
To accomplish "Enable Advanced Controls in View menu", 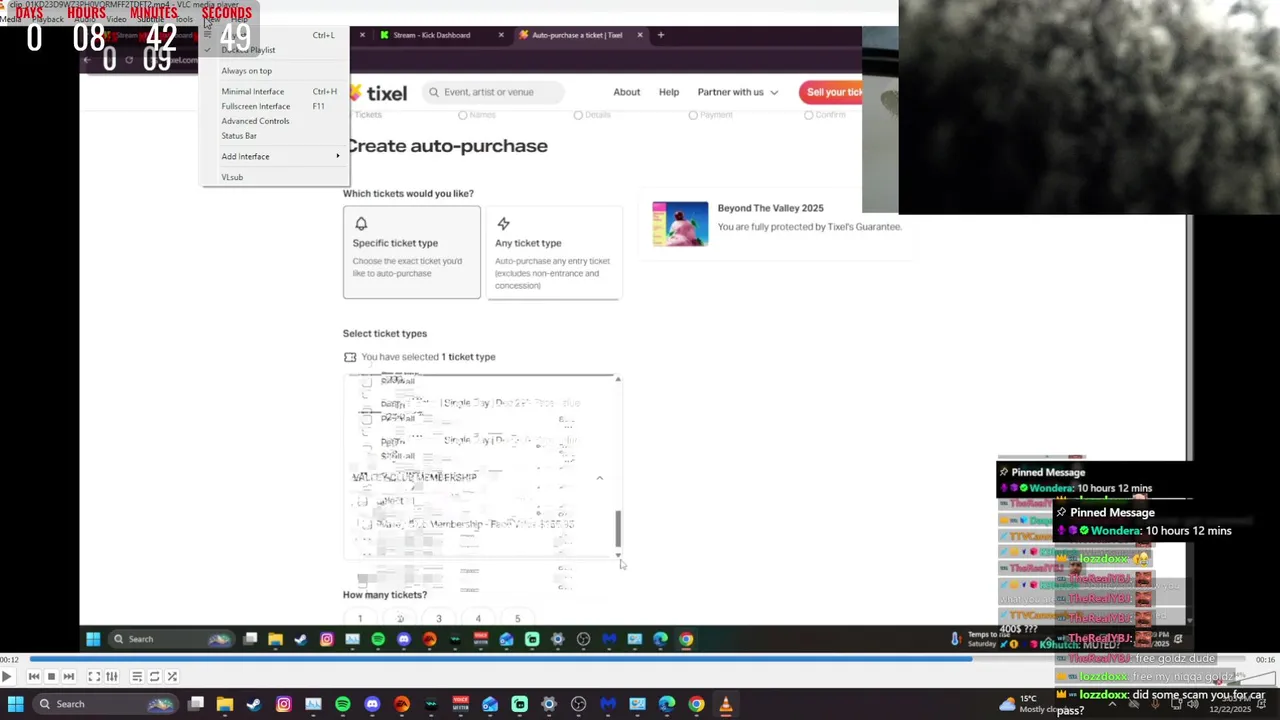I will (x=275, y=121).
